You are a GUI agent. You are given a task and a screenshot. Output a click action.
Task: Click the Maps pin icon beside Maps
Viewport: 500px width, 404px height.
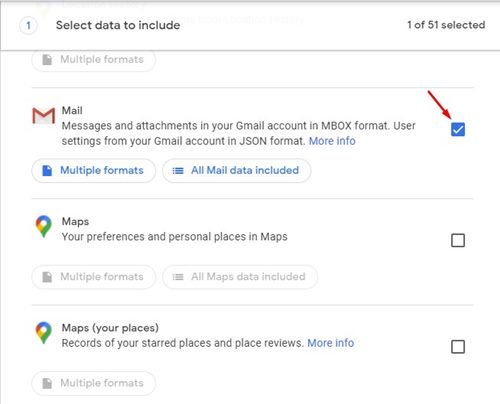44,227
